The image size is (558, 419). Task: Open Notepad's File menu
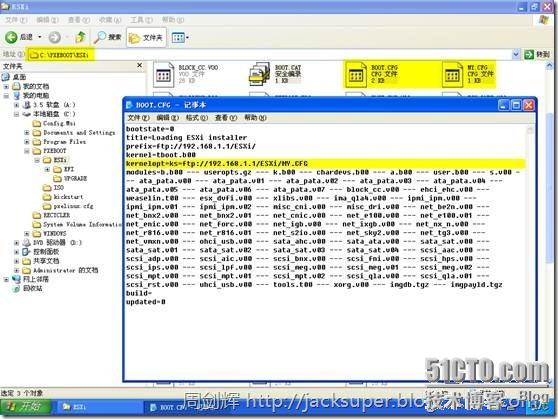[138, 117]
